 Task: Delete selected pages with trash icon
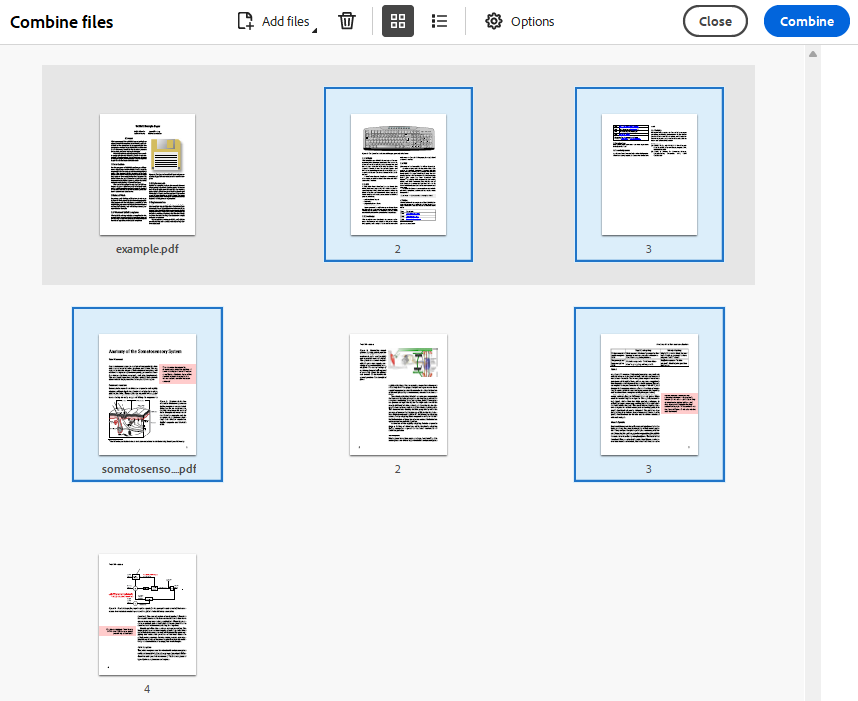346,20
